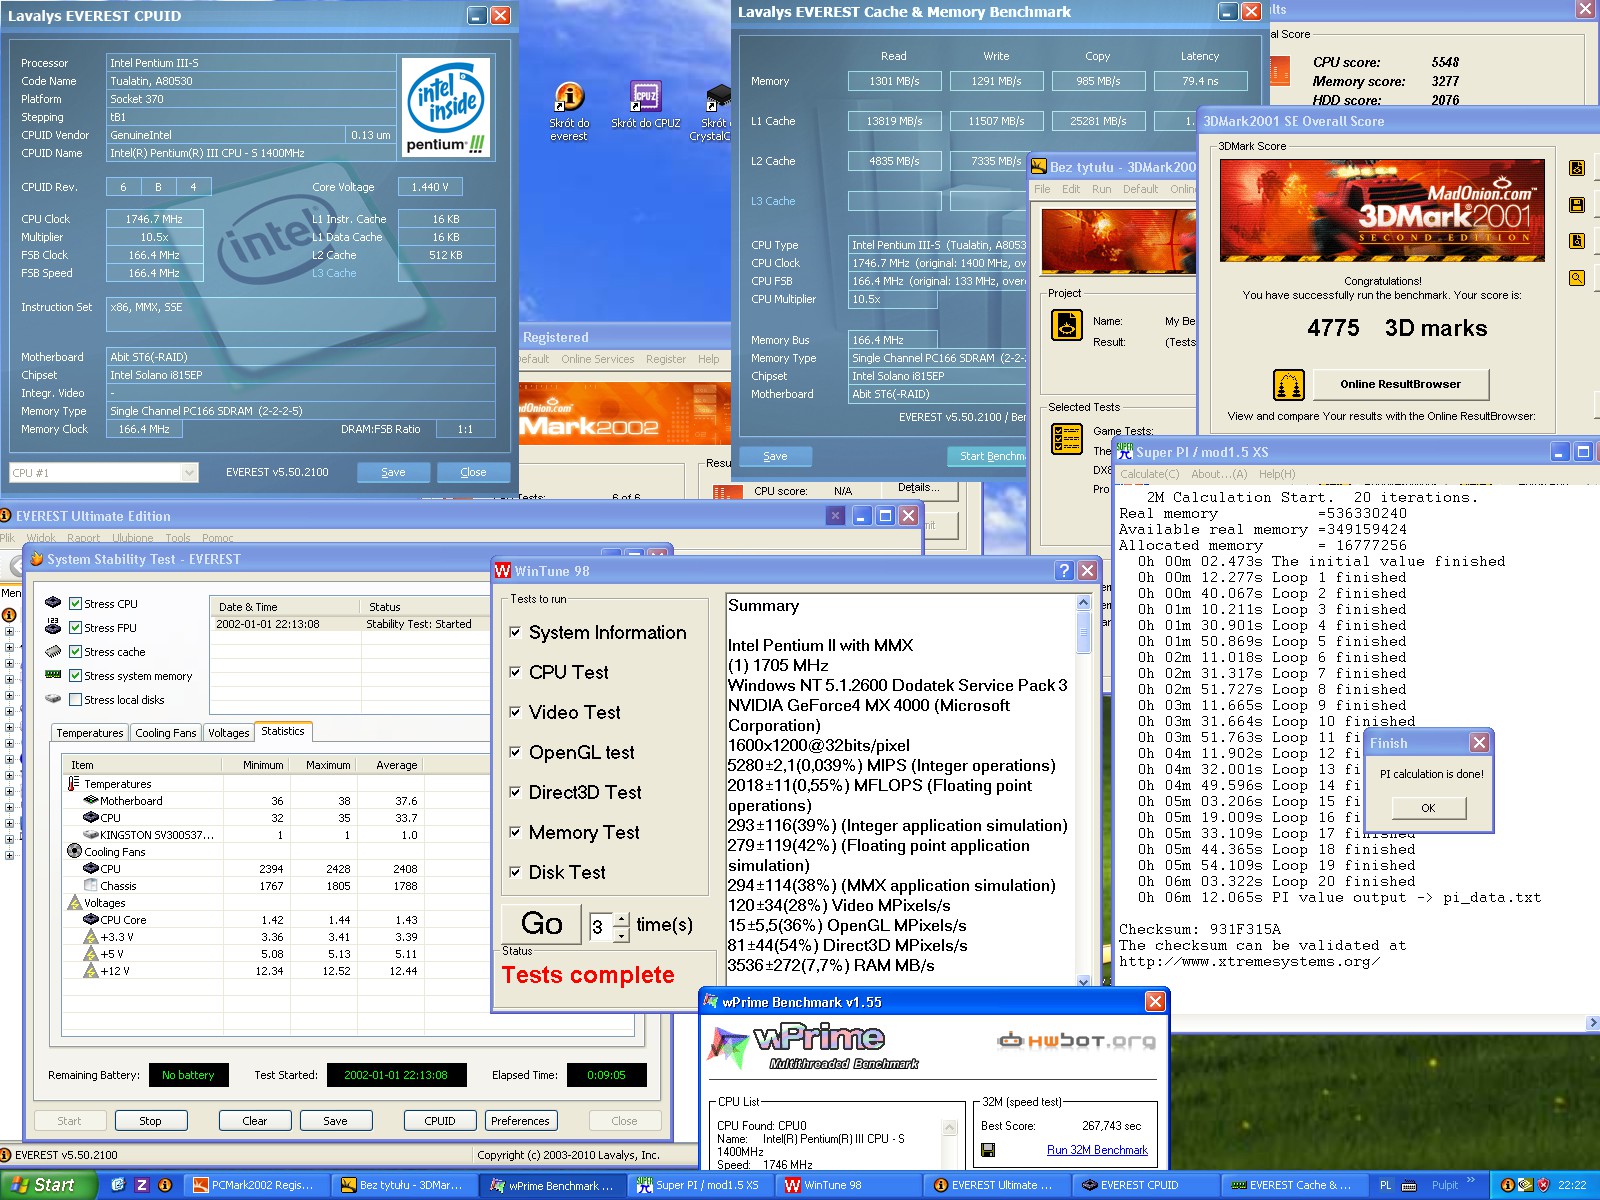Click Stop in System Stability Test
The image size is (1600, 1200).
coord(150,1121)
